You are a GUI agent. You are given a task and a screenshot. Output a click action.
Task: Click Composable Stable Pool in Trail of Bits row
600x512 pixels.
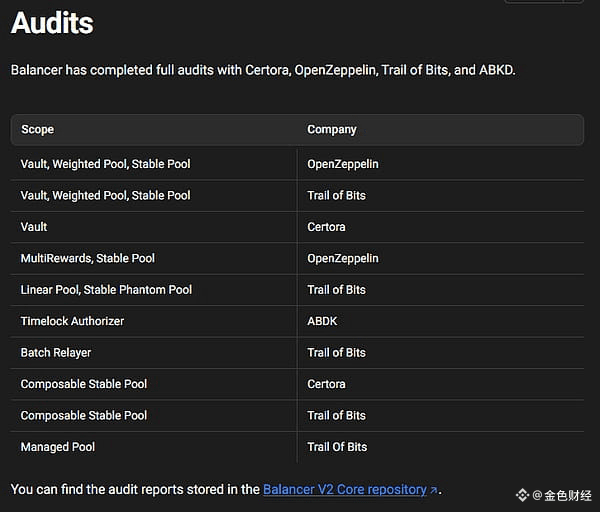tap(84, 415)
